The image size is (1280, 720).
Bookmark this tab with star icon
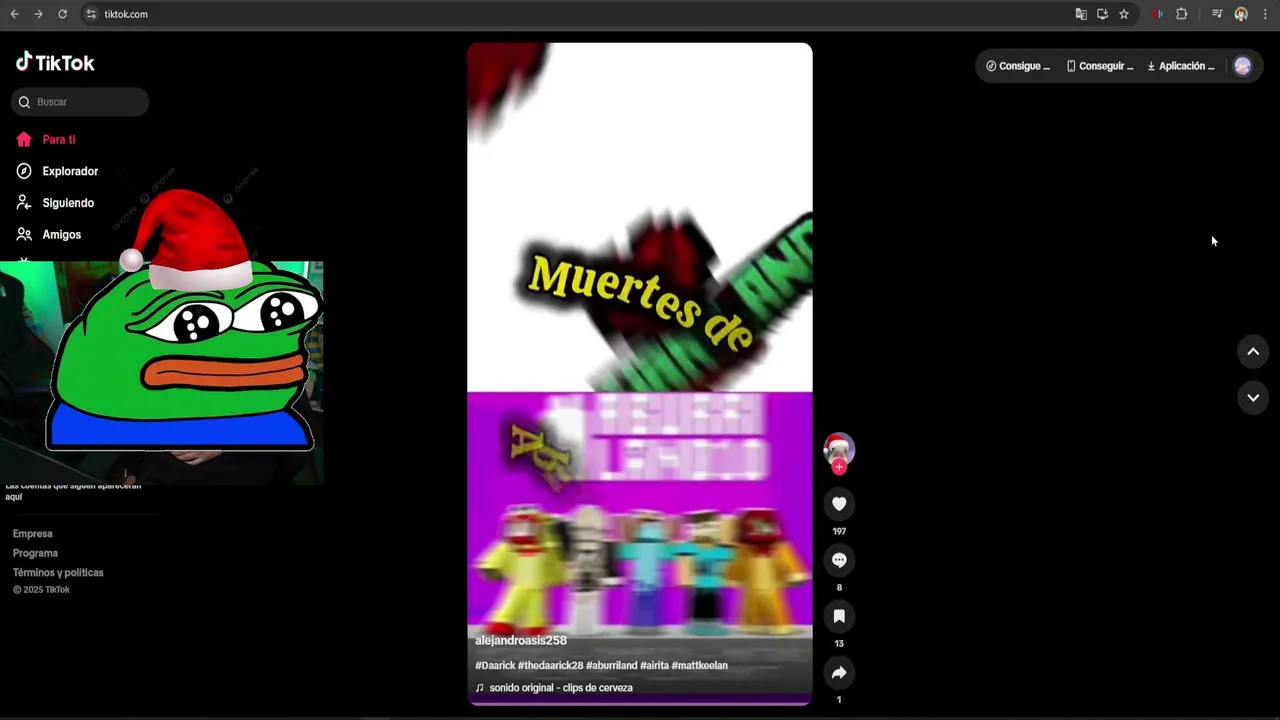pyautogui.click(x=1124, y=14)
